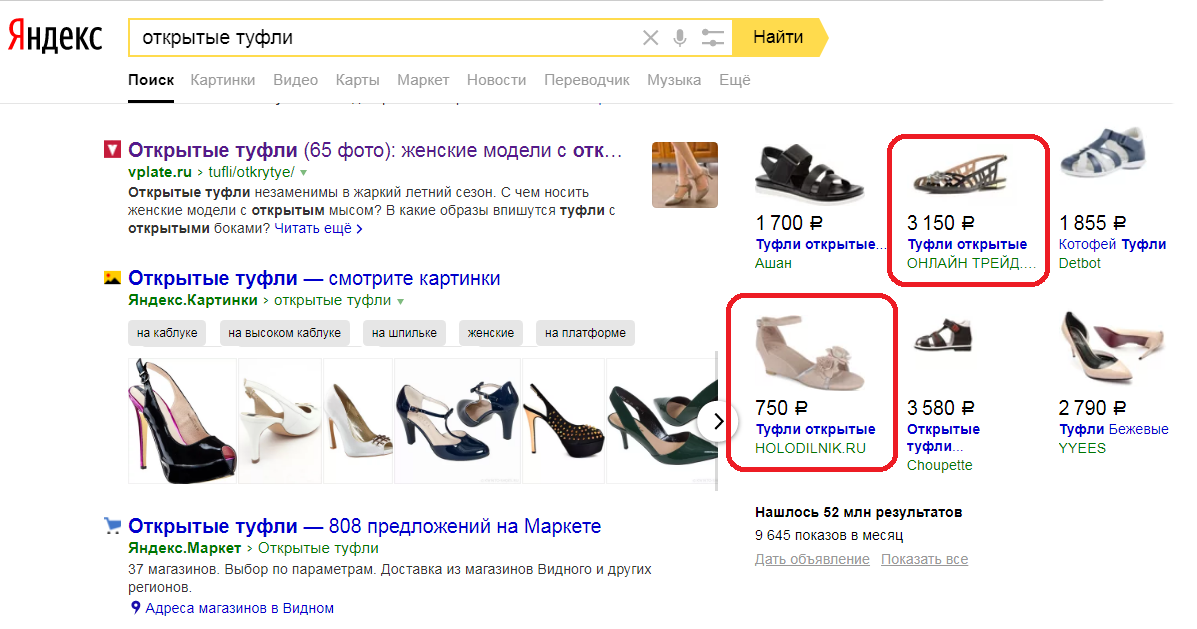Open result thumbnail of heeled shoes
Screen dimensions: 1197x629
click(685, 175)
